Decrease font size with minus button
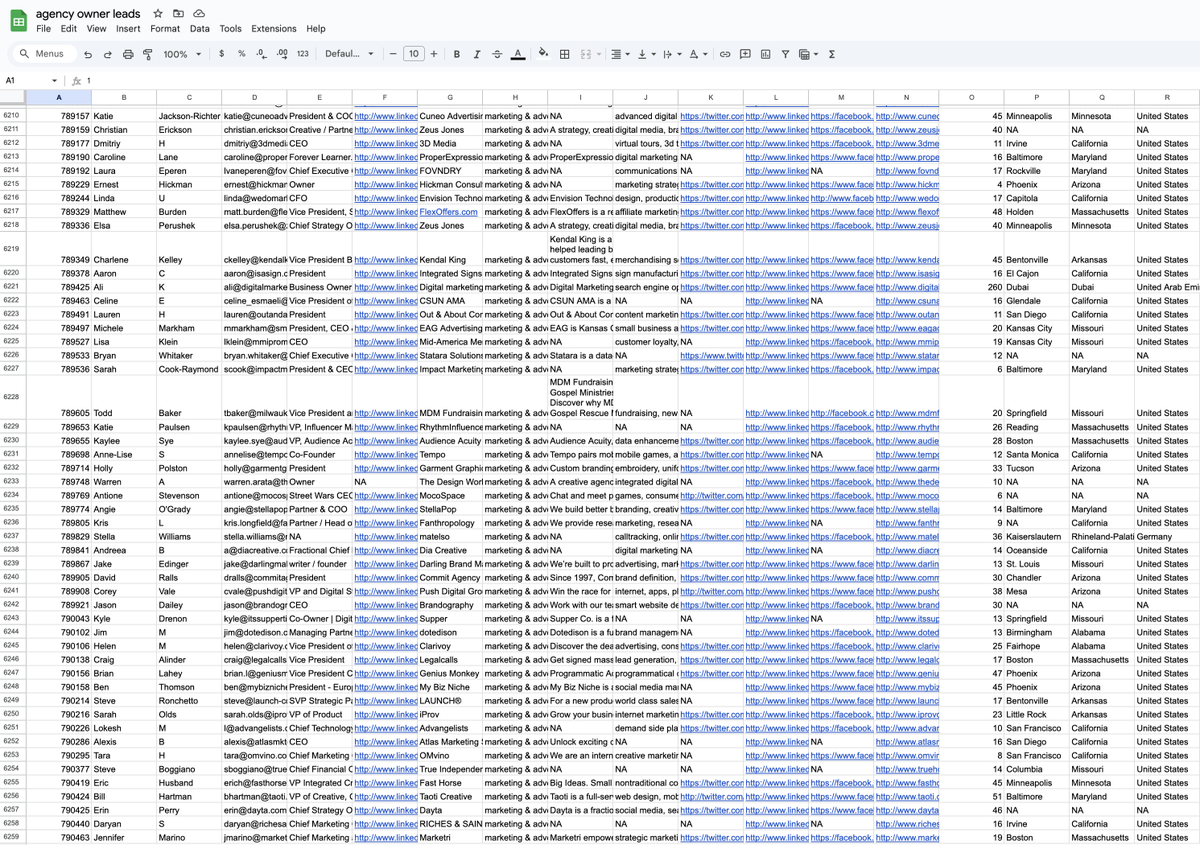Screen dimensions: 1200x845 (x=393, y=54)
